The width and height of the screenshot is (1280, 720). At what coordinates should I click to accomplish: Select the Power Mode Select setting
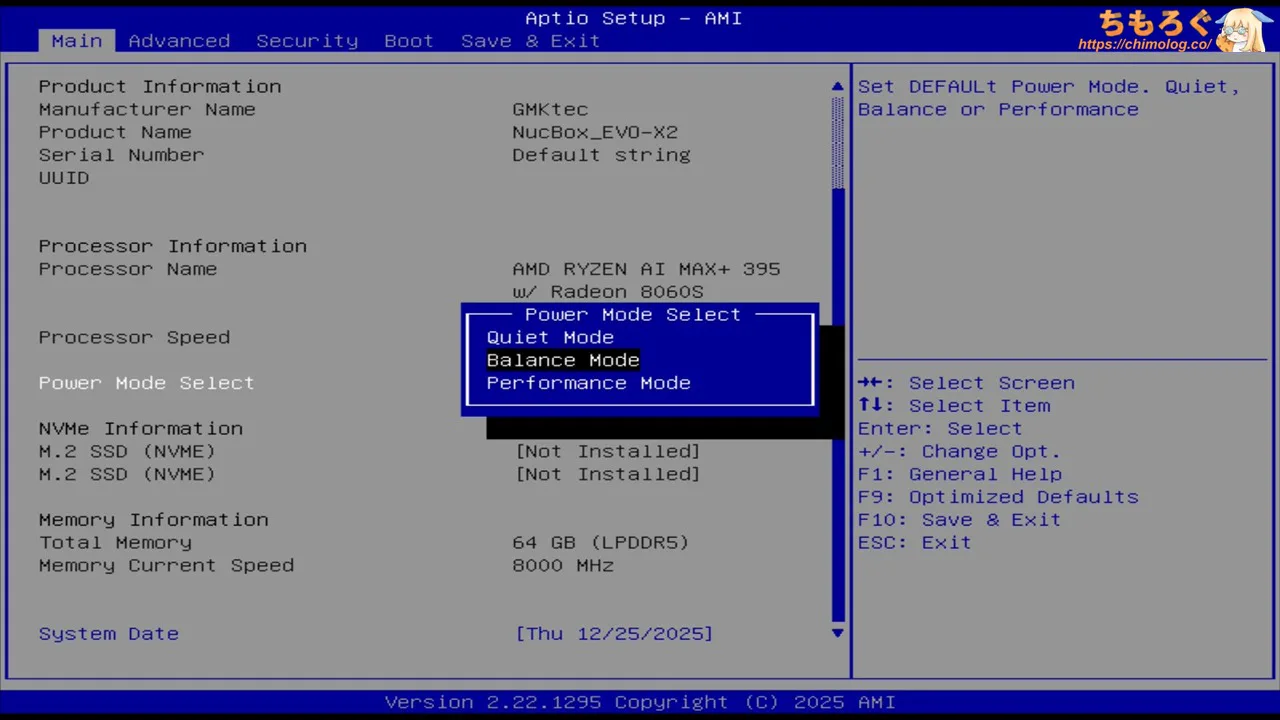coord(146,383)
